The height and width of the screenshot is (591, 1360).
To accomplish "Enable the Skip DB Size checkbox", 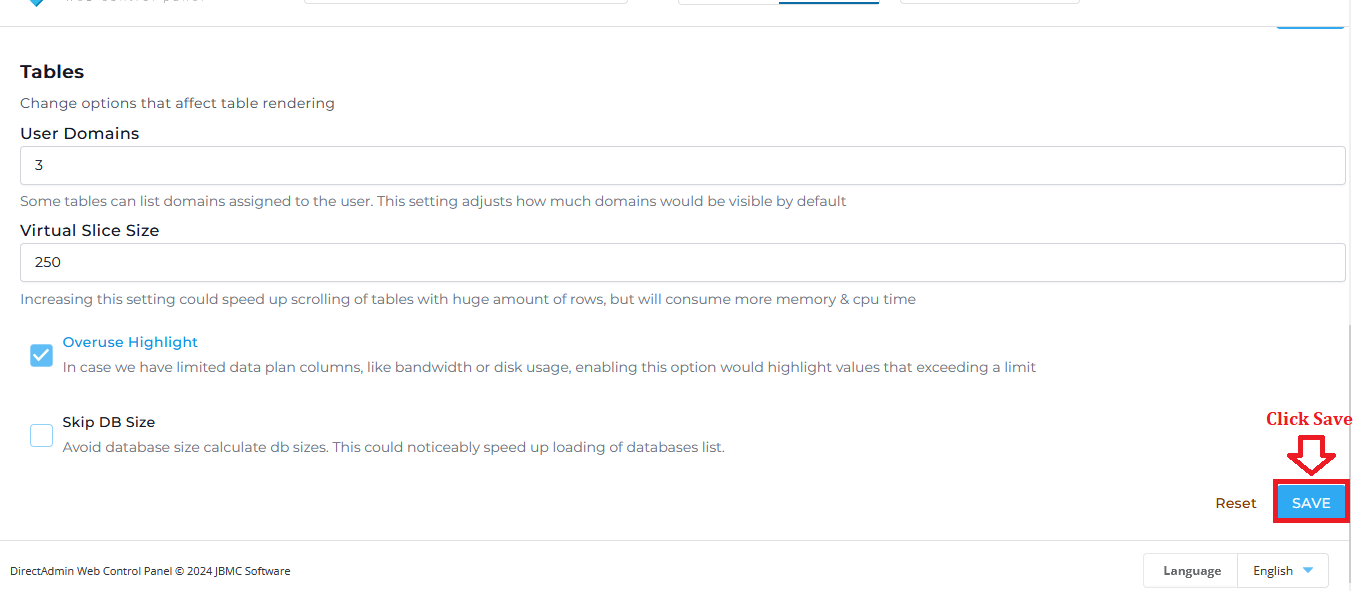I will [x=41, y=435].
